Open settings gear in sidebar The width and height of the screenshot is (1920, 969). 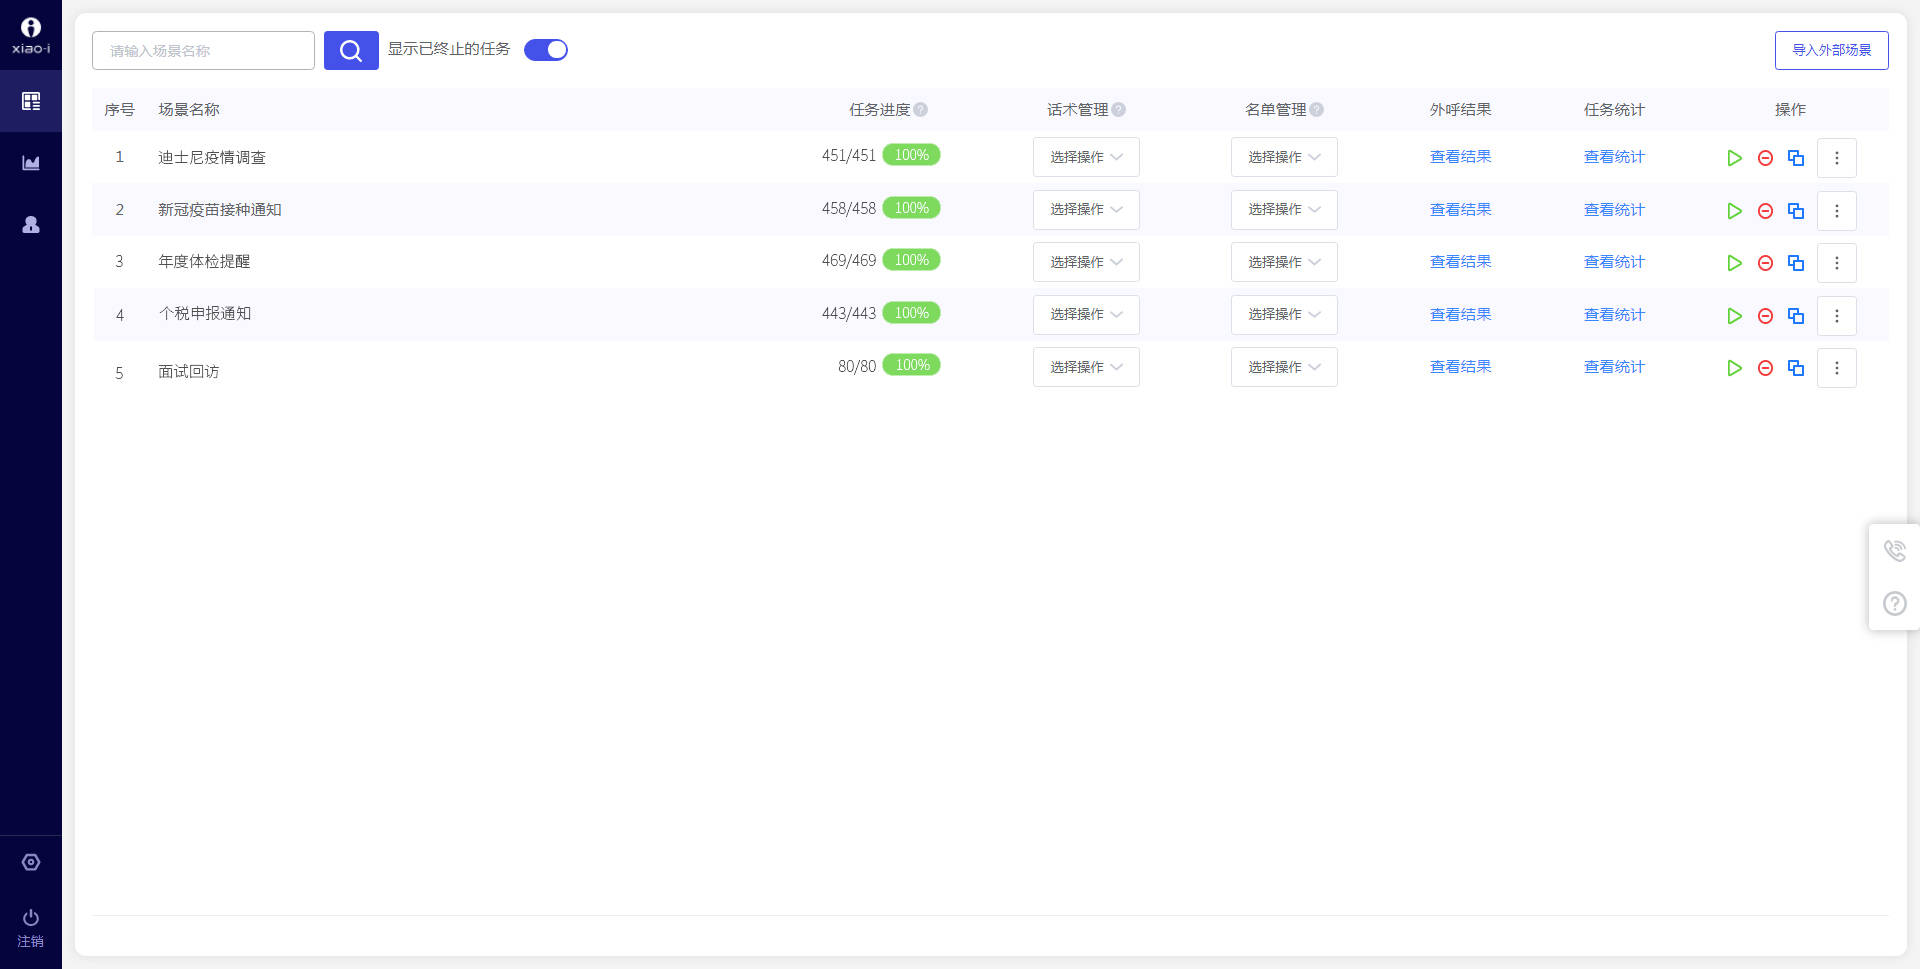[31, 862]
